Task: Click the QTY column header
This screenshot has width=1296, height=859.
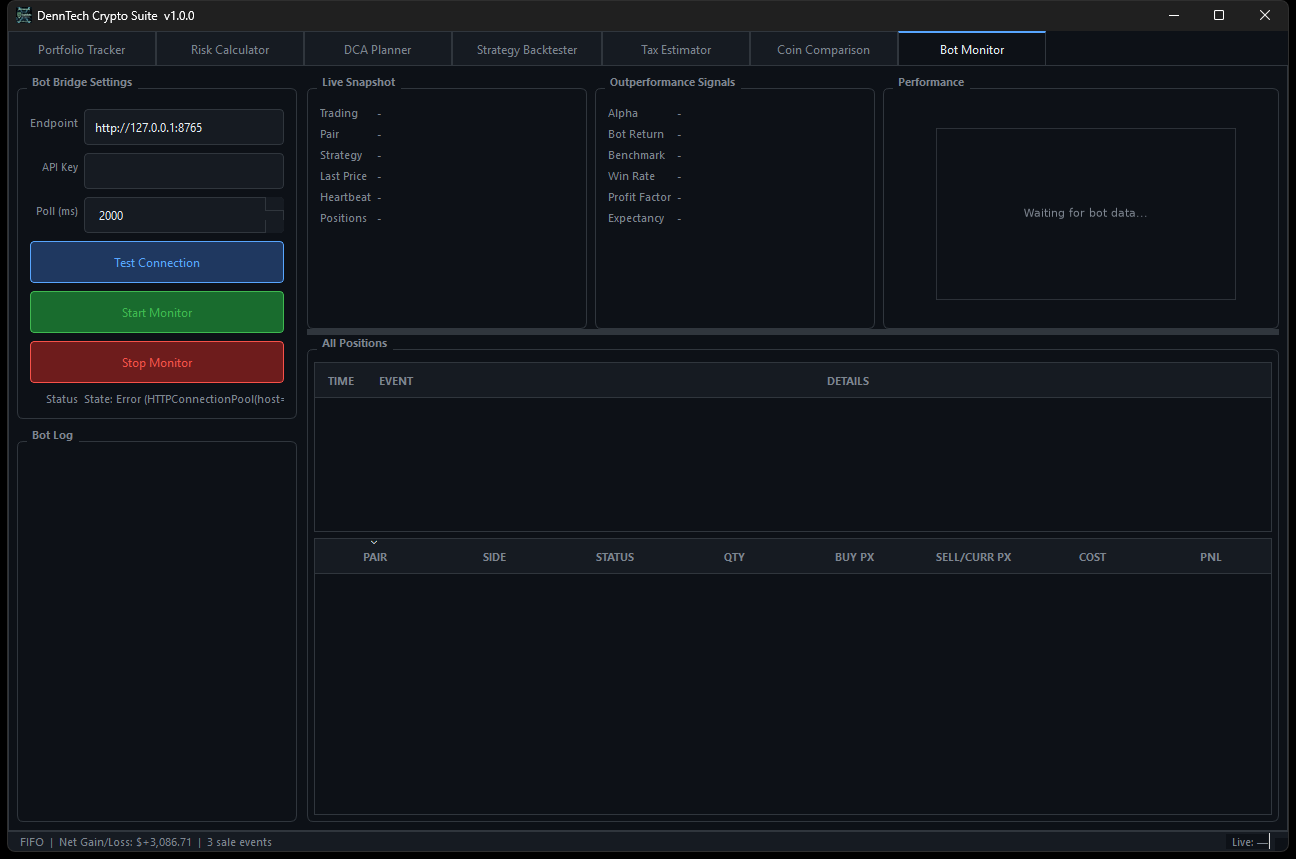Action: 734,557
